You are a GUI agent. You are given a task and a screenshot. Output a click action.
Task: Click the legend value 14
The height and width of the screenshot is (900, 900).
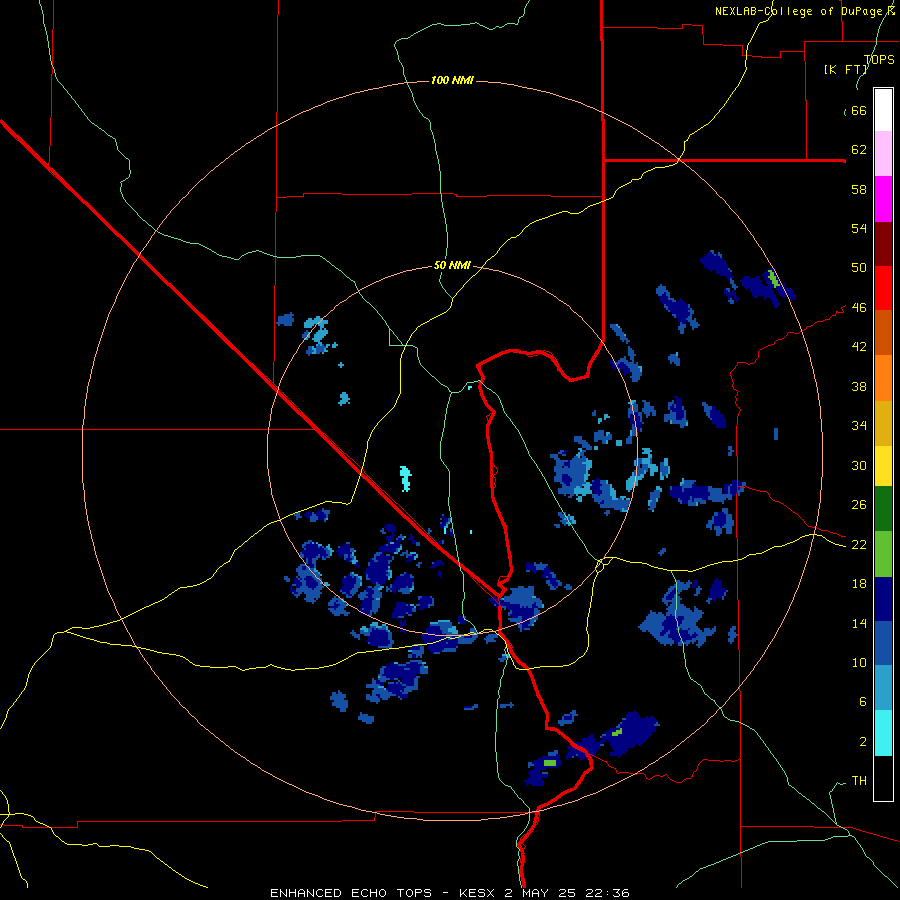859,623
